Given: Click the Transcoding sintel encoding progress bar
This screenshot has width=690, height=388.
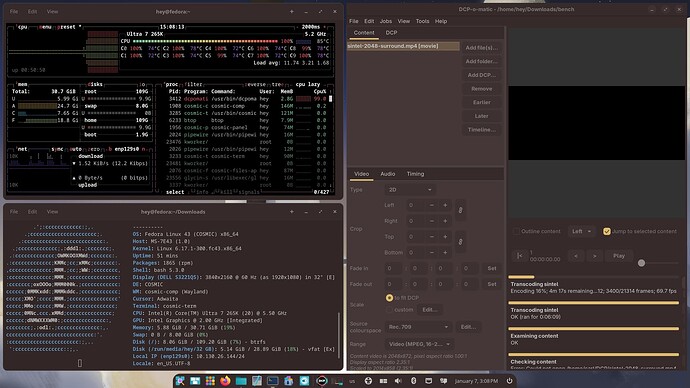Looking at the screenshot, I should click(x=594, y=277).
